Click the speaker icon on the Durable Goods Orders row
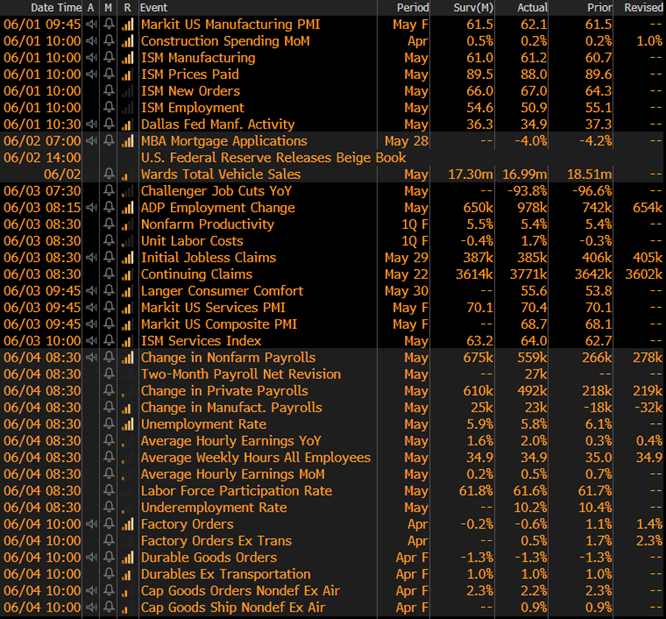666x619 pixels. click(x=91, y=558)
